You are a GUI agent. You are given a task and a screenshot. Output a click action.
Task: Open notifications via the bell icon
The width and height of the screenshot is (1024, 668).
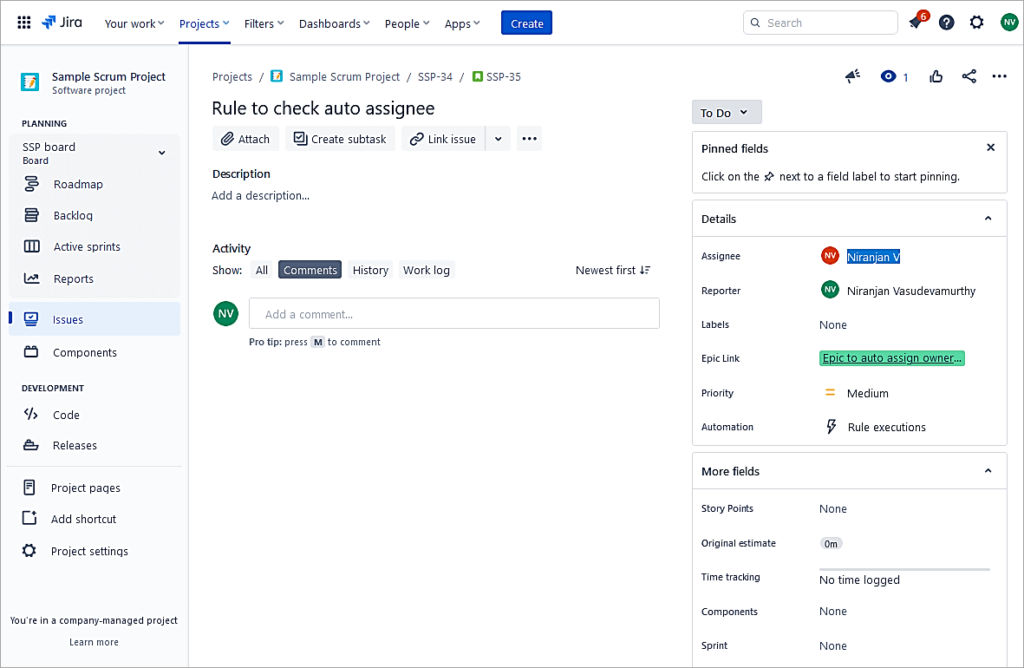click(x=916, y=21)
